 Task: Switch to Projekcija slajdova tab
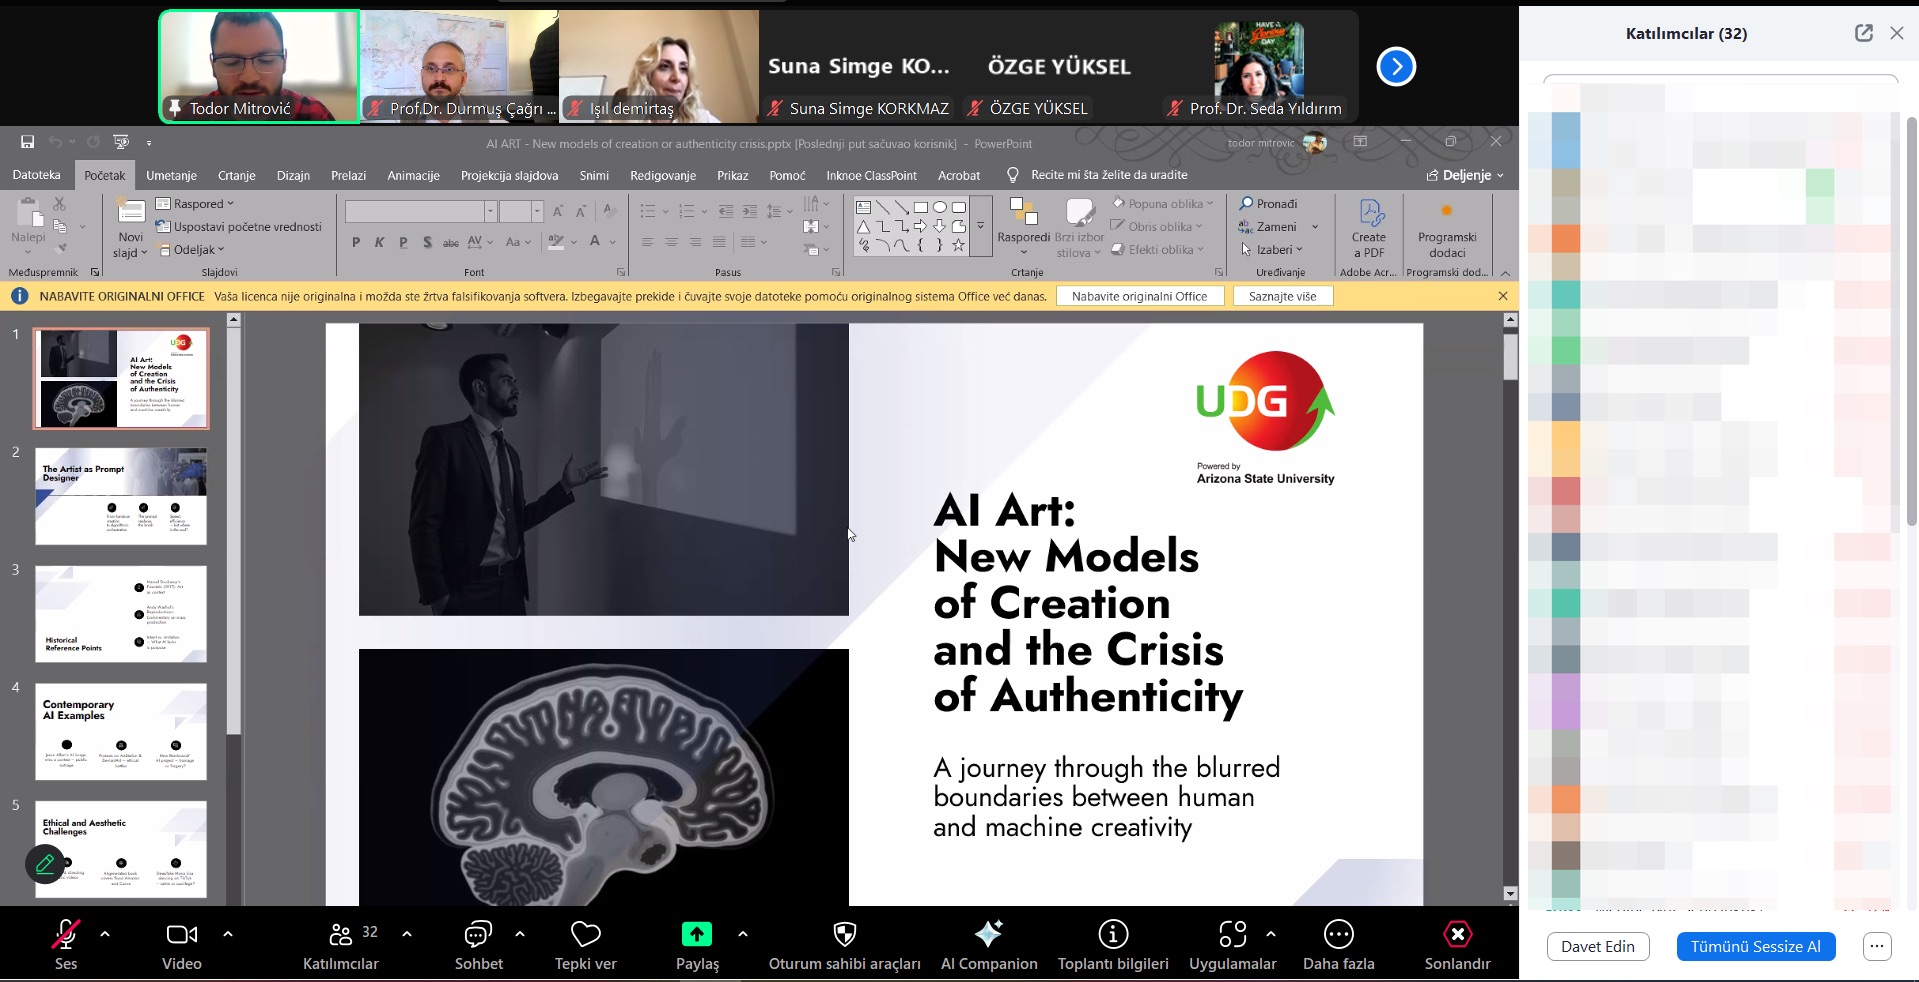coord(509,175)
